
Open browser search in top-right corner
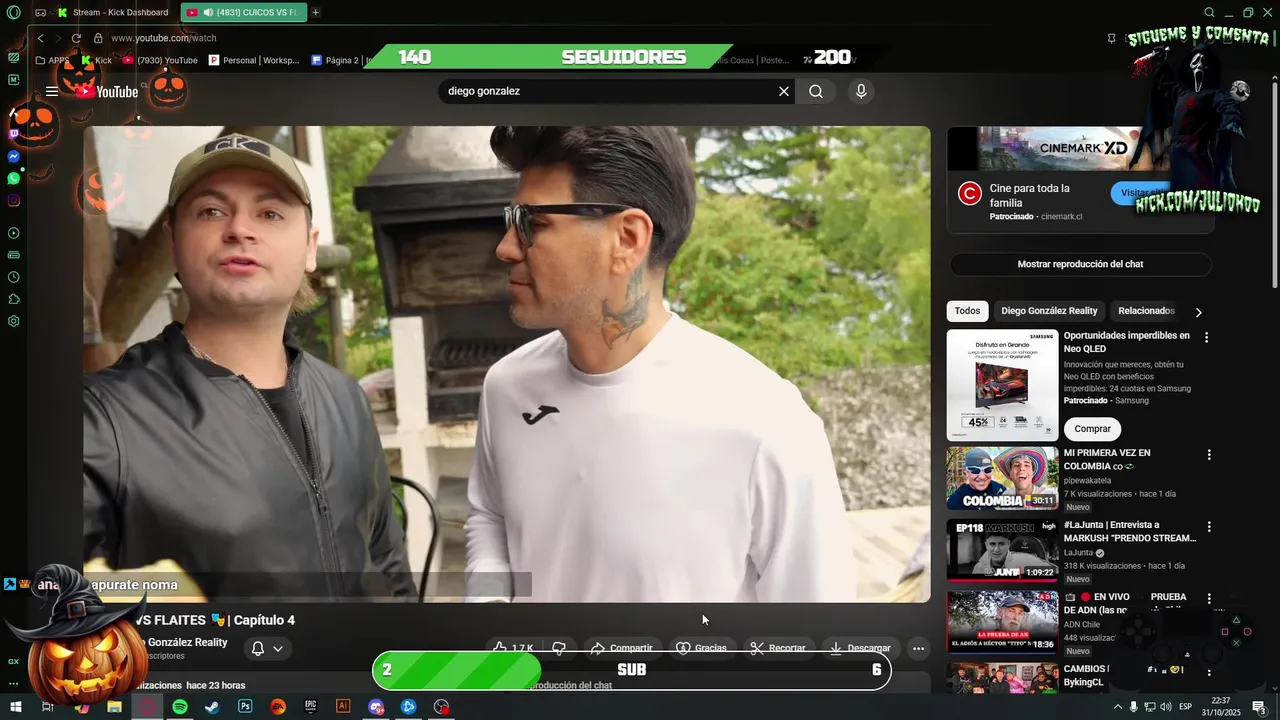click(x=1209, y=12)
